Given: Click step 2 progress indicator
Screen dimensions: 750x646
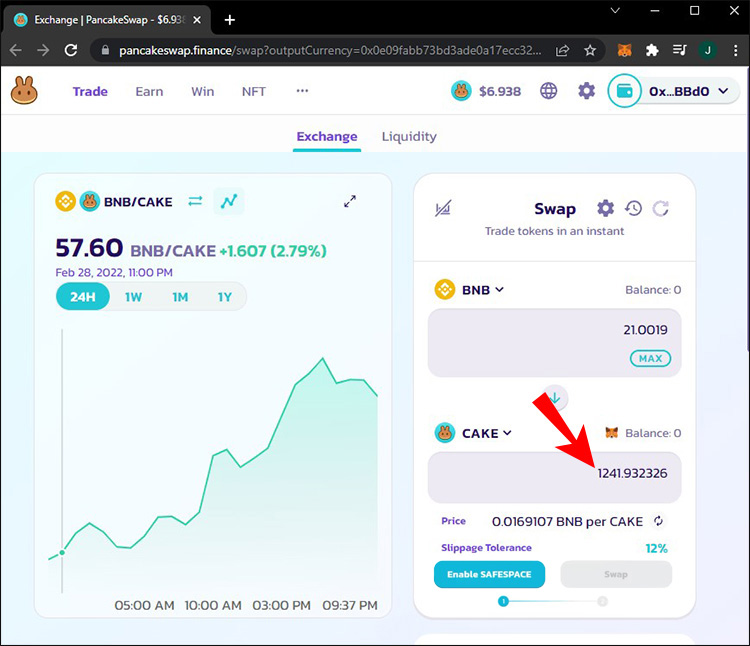Looking at the screenshot, I should click(603, 602).
